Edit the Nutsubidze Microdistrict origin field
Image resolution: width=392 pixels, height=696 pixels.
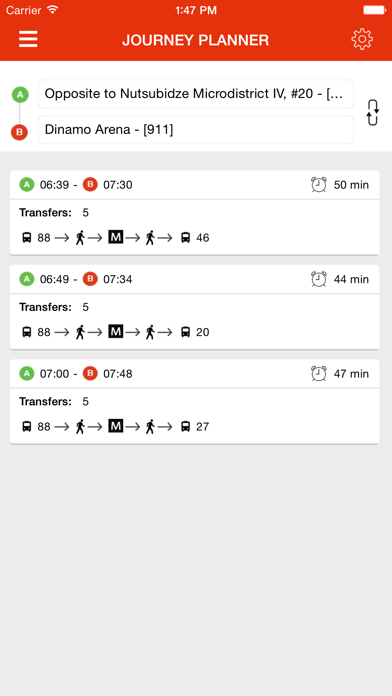pos(196,94)
